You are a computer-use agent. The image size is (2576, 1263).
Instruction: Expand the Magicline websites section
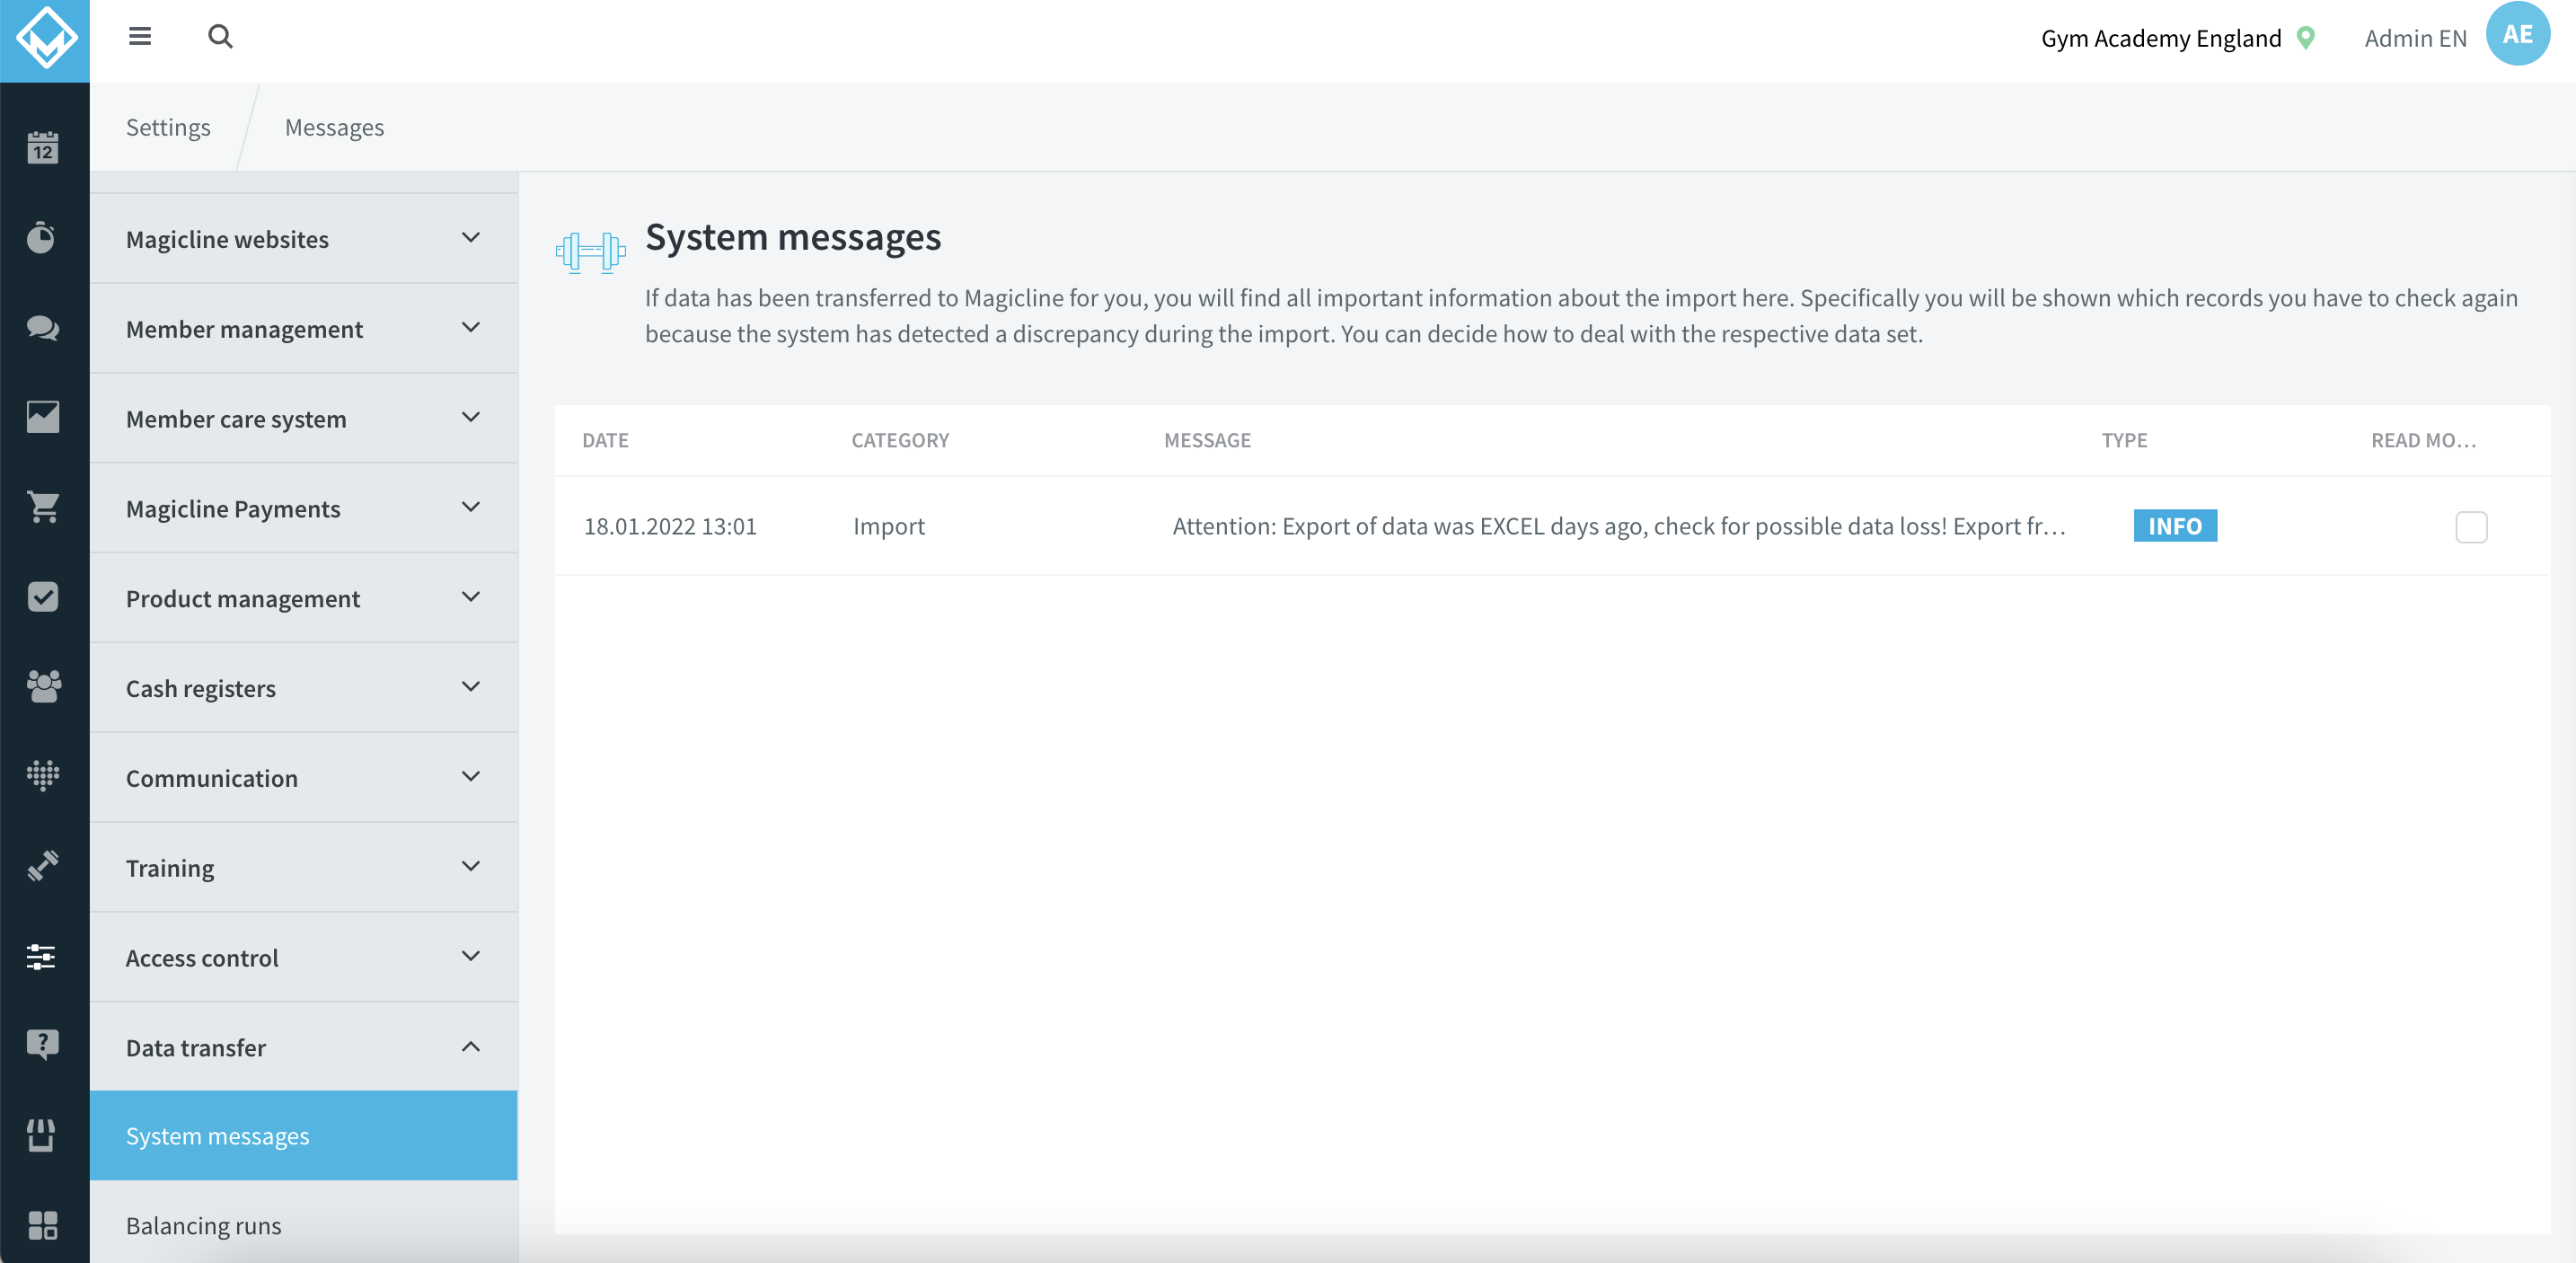click(x=304, y=239)
